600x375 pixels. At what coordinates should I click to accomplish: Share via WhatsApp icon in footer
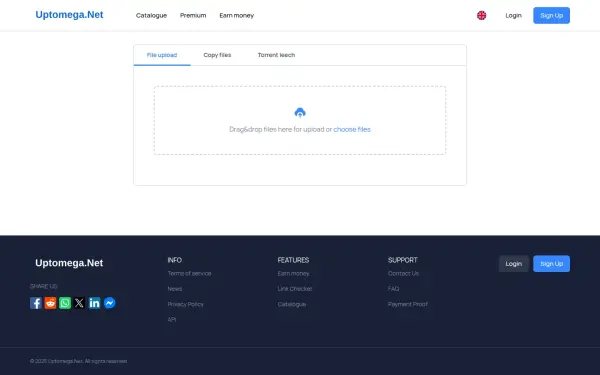65,303
